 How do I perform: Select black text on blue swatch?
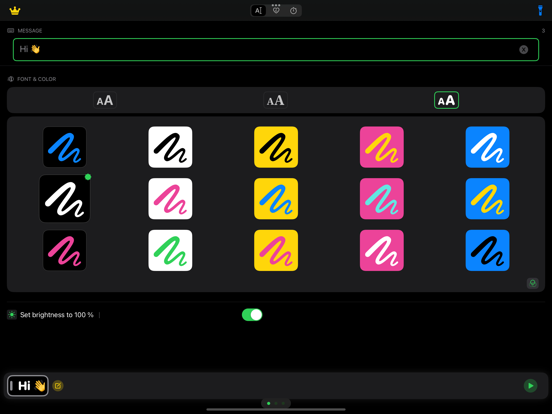tap(488, 250)
